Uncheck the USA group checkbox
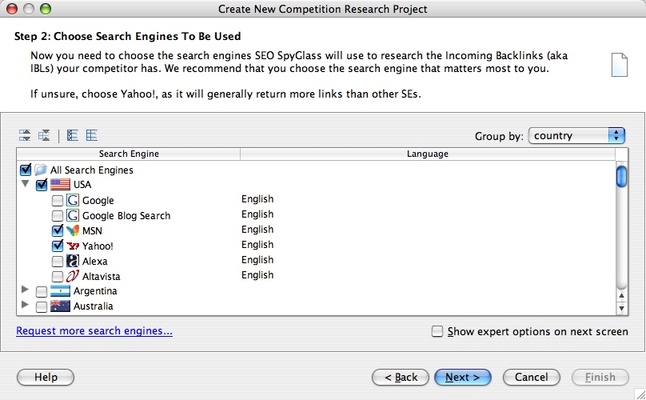646x400 pixels. [x=42, y=185]
